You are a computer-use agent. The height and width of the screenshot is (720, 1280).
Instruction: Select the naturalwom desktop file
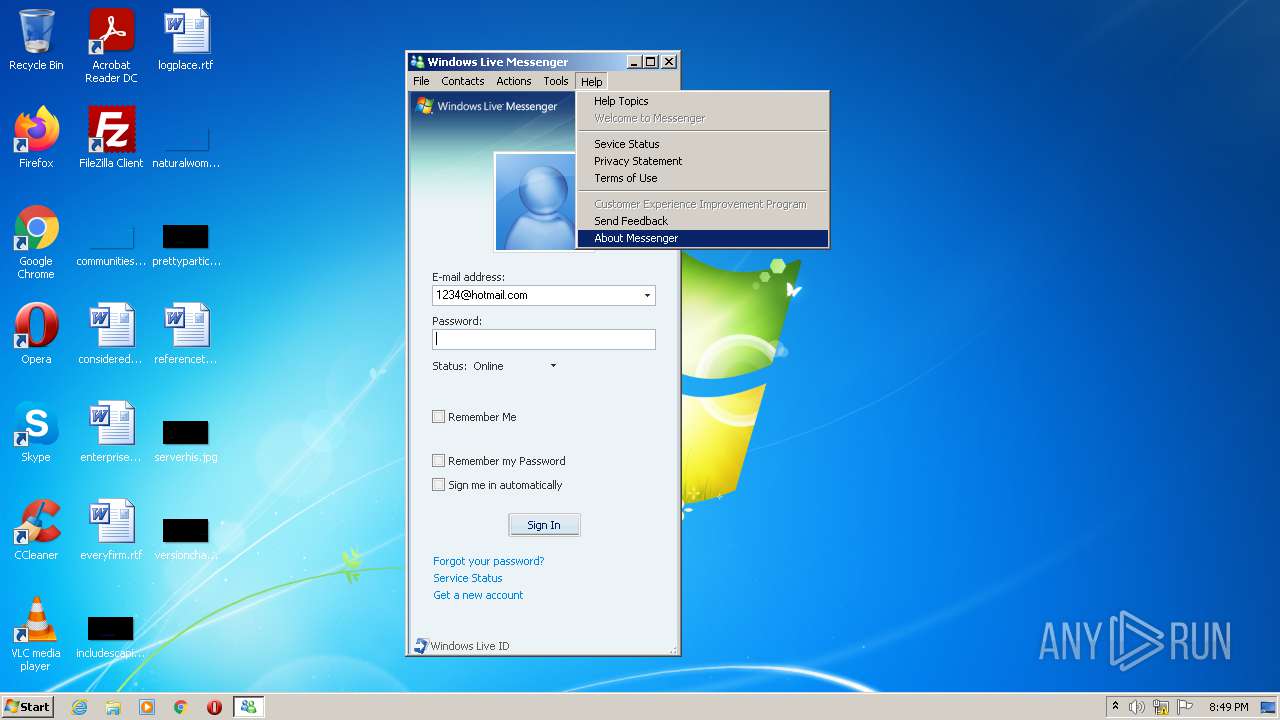[x=186, y=147]
